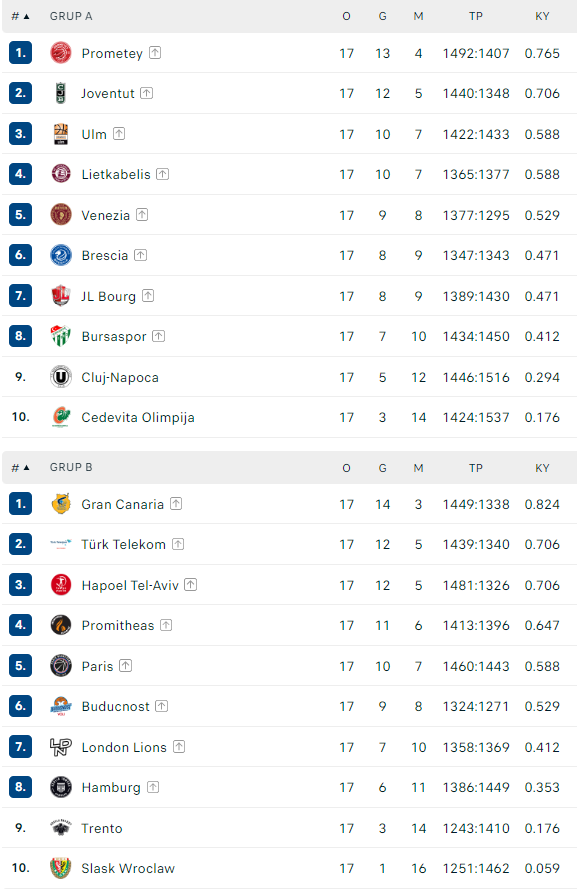577x890 pixels.
Task: Click the Slask Wroclaw team crest
Action: [61, 868]
